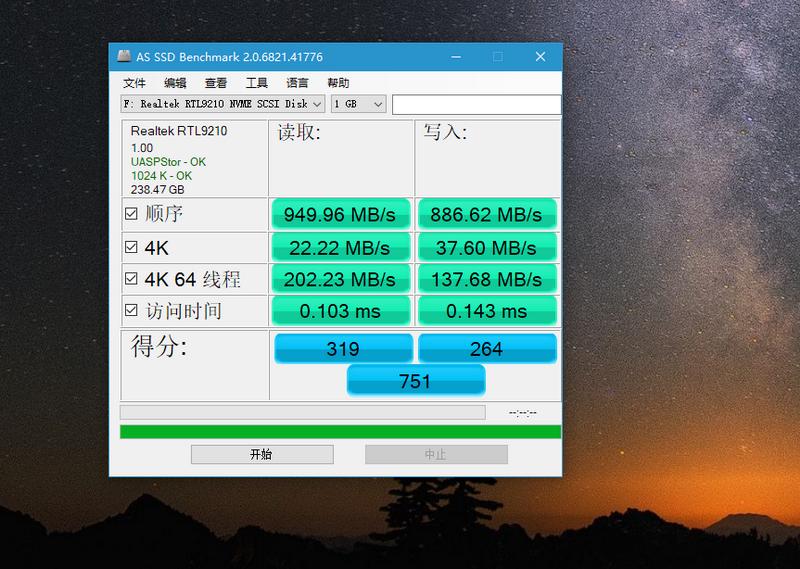Viewport: 800px width, 569px height.
Task: Click the 得分 score label
Action: 159,347
